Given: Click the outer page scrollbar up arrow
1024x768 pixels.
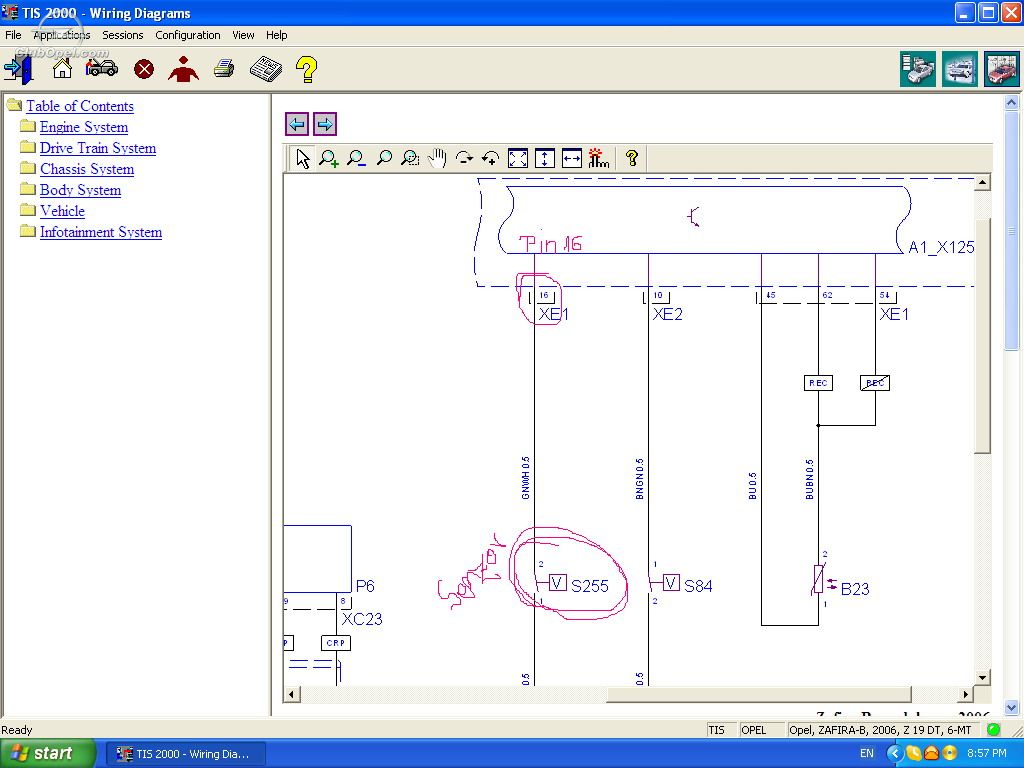Looking at the screenshot, I should coord(1011,103).
